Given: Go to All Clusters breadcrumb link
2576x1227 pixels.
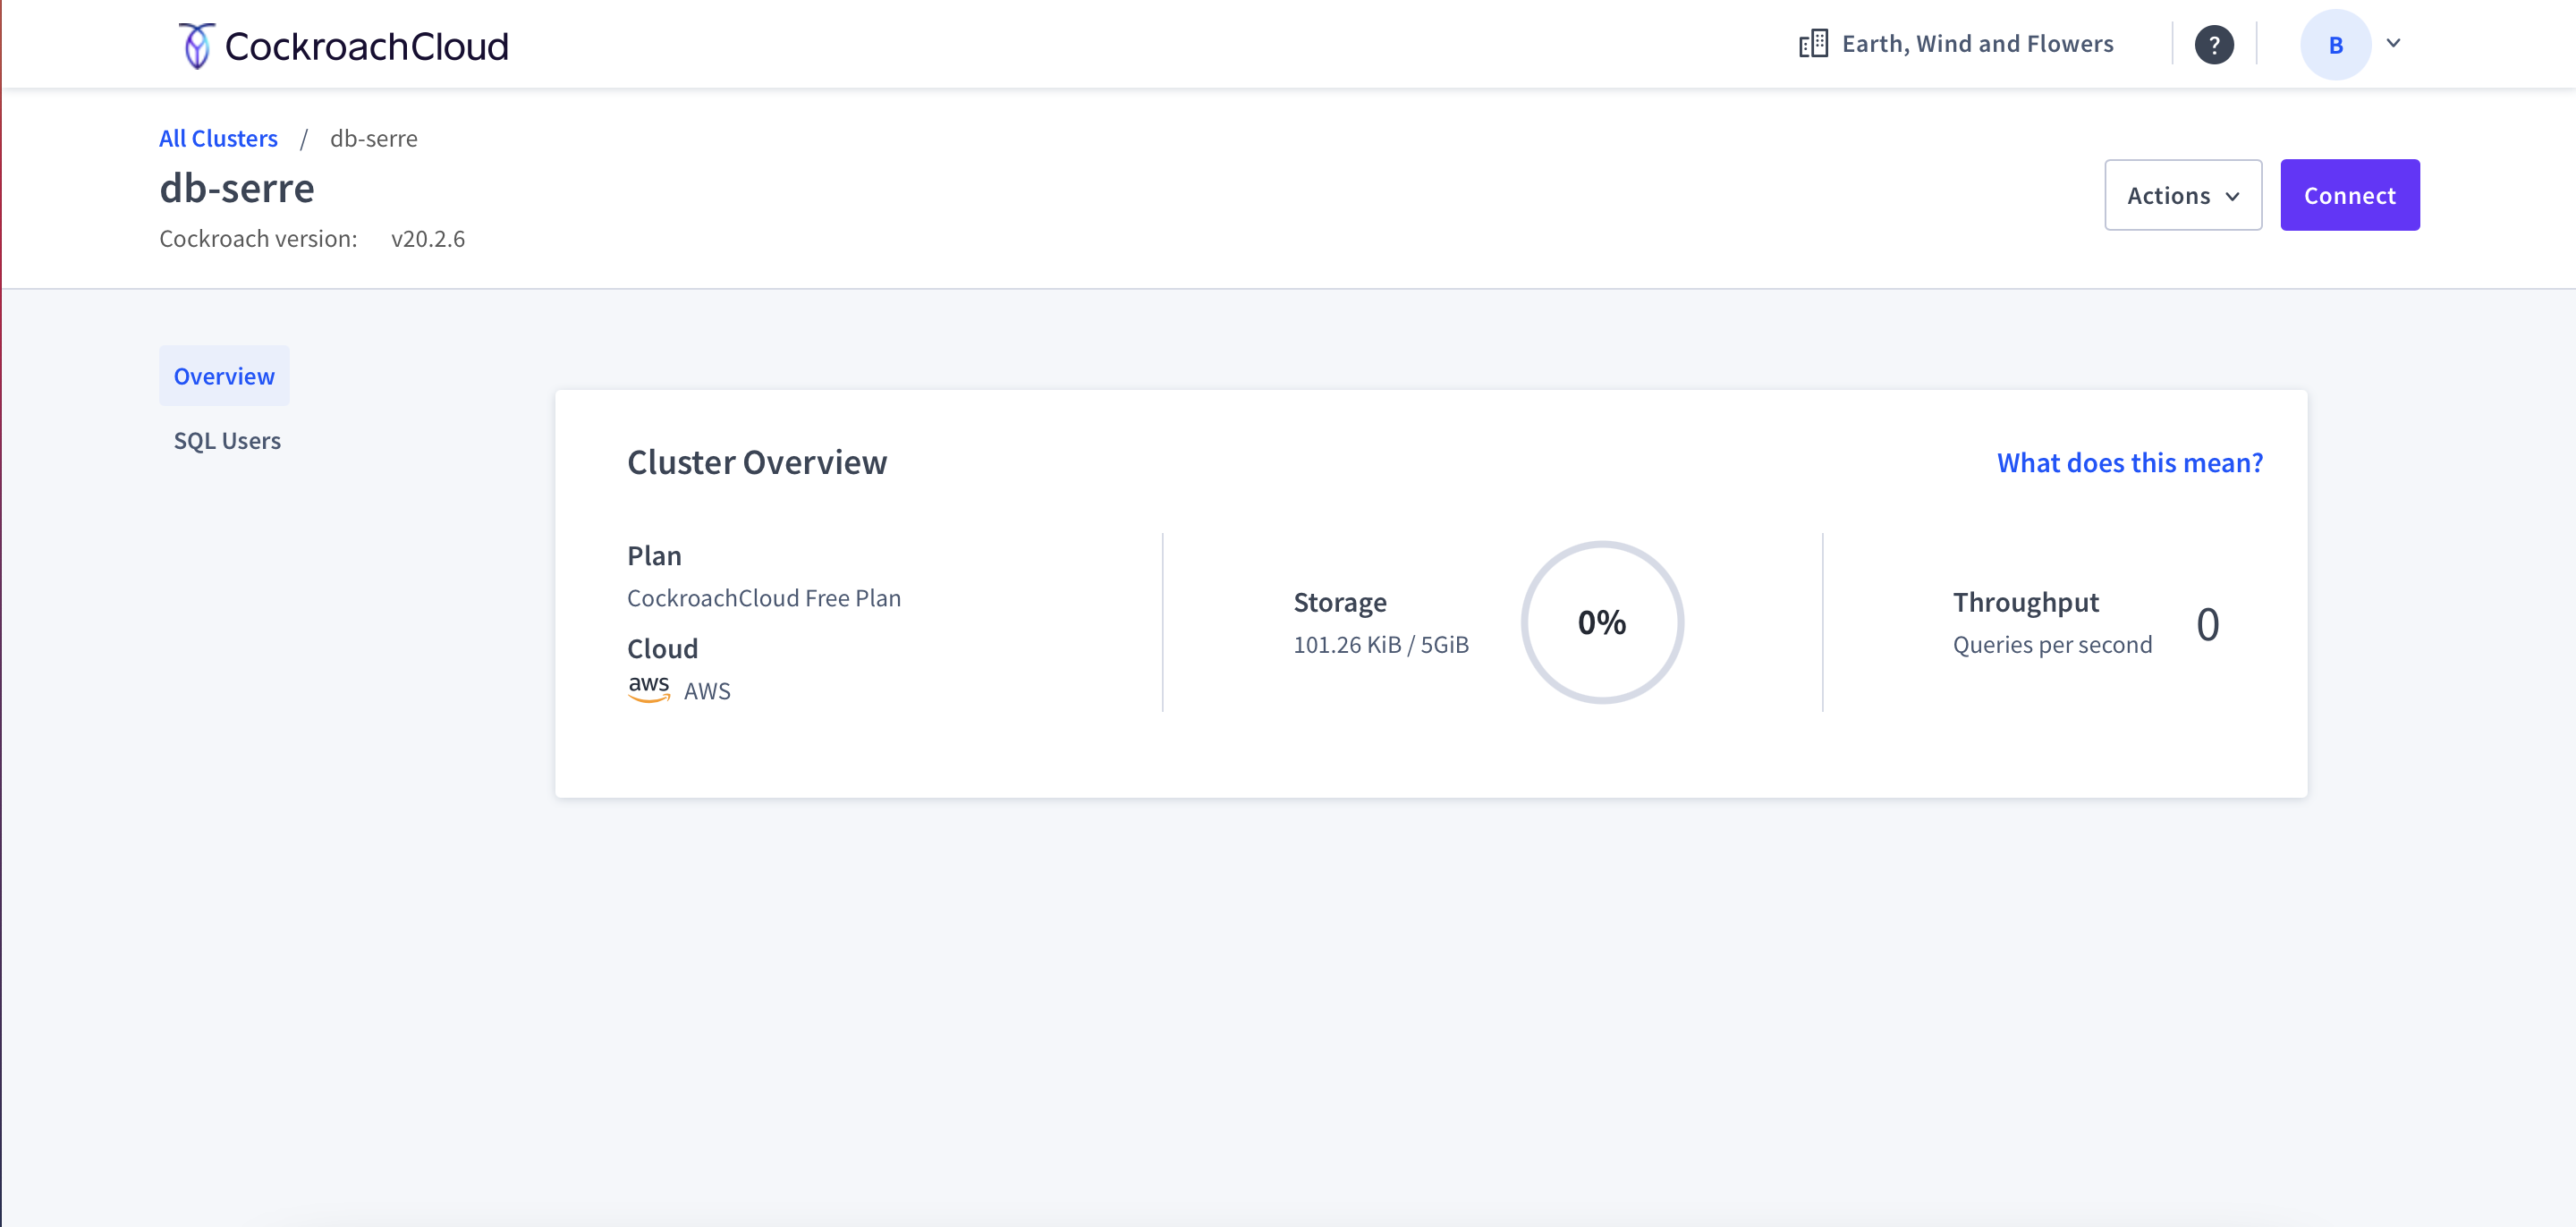Looking at the screenshot, I should click(218, 138).
